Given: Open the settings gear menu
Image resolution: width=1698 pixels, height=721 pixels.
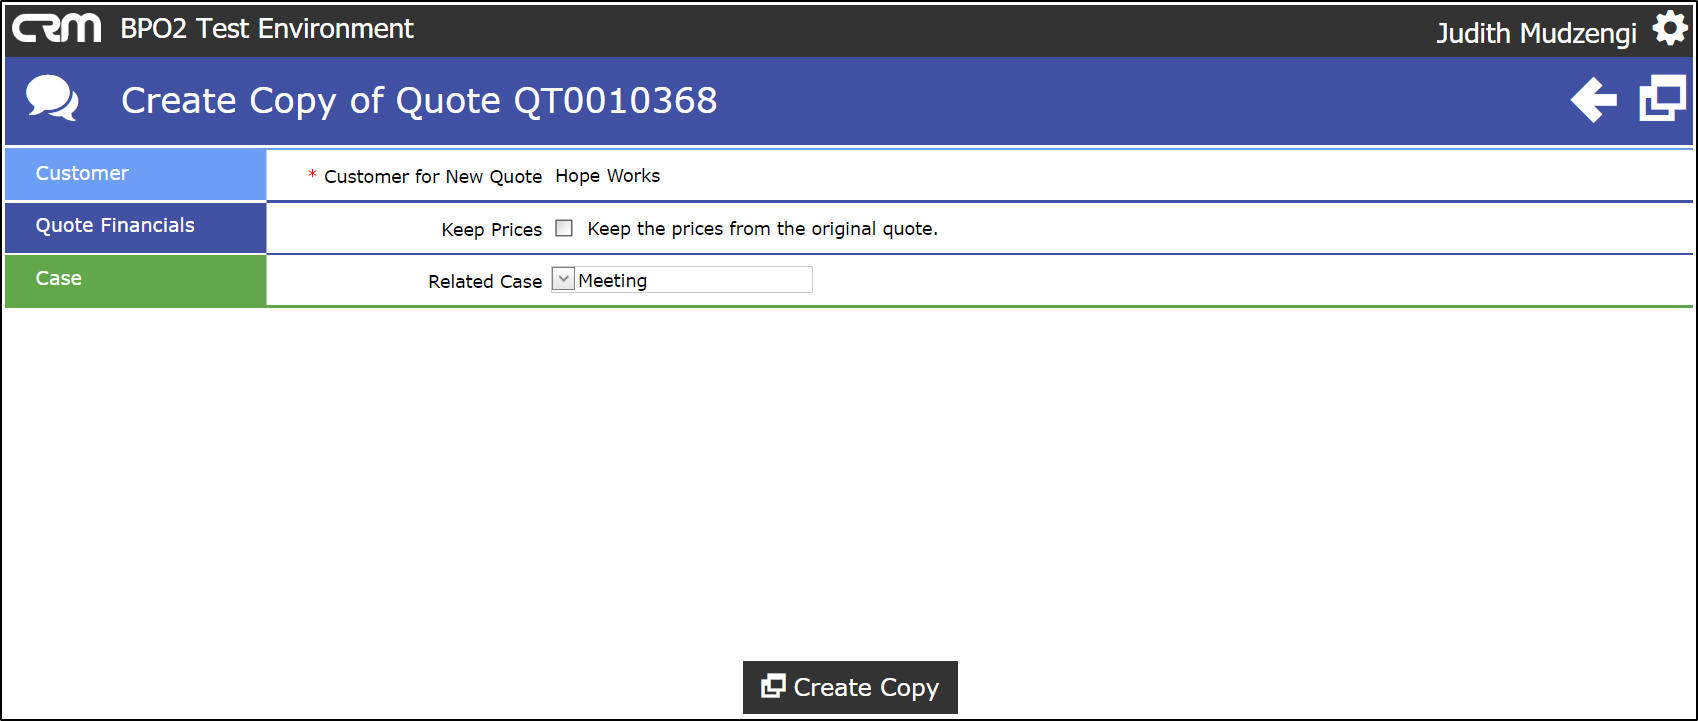Looking at the screenshot, I should (x=1669, y=29).
